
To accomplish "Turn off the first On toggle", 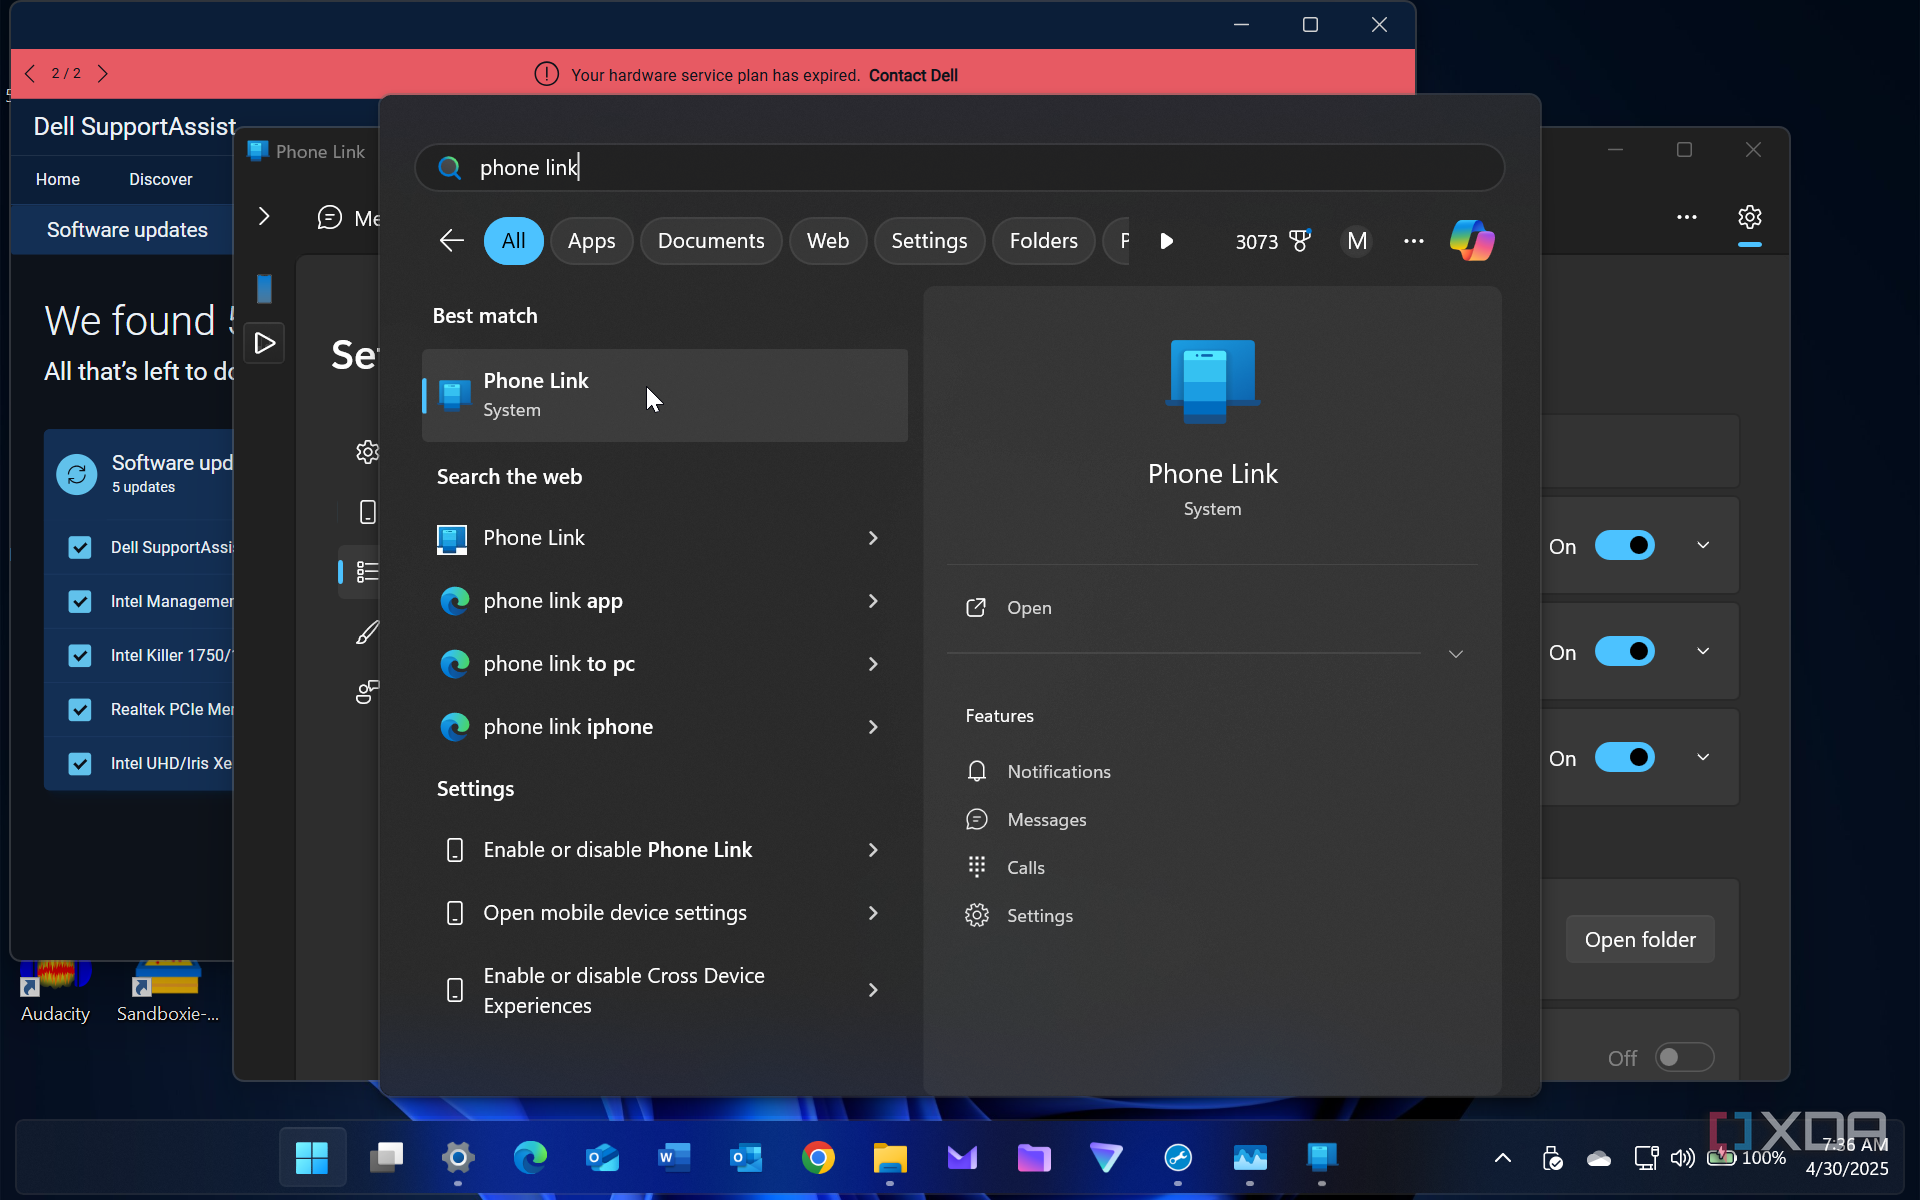I will pyautogui.click(x=1623, y=545).
